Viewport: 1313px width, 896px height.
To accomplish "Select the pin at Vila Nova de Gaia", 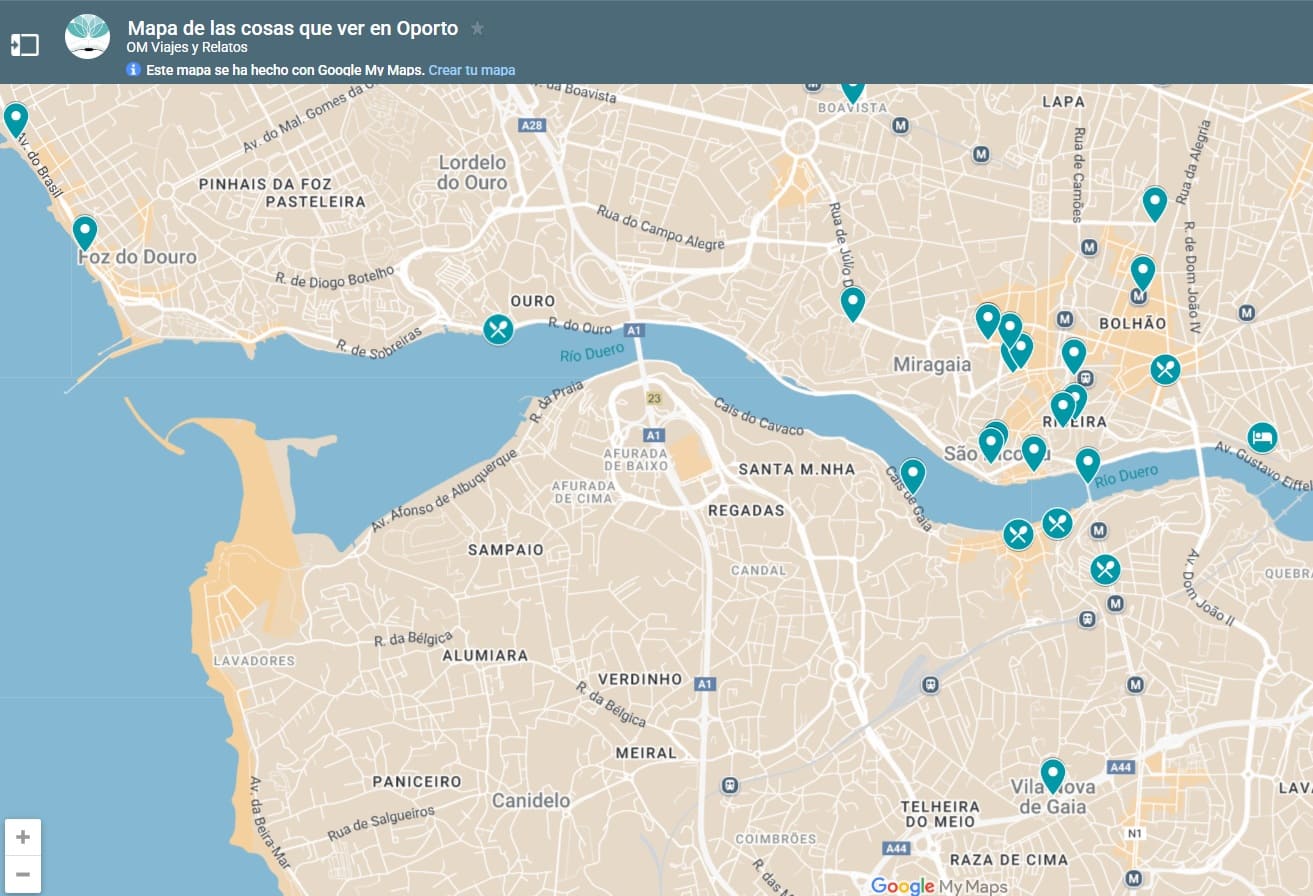I will coord(1052,775).
